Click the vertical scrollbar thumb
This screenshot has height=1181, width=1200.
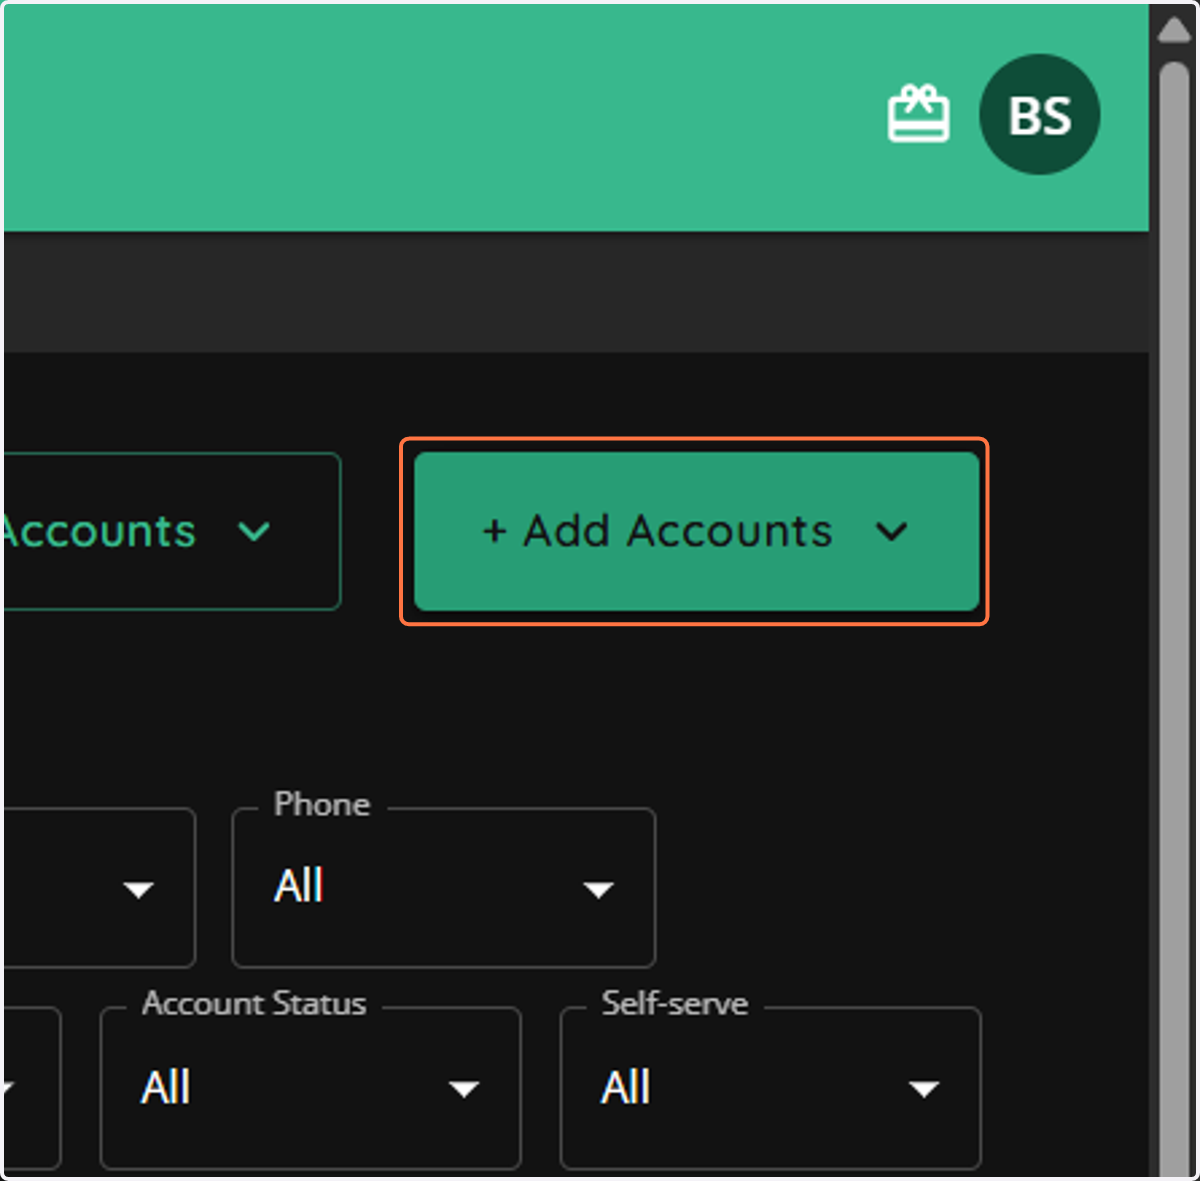(x=1175, y=620)
